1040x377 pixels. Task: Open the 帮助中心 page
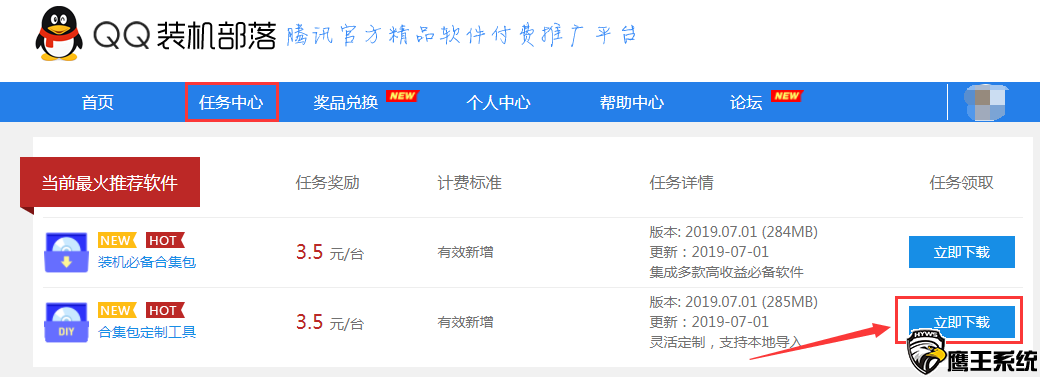[x=631, y=103]
